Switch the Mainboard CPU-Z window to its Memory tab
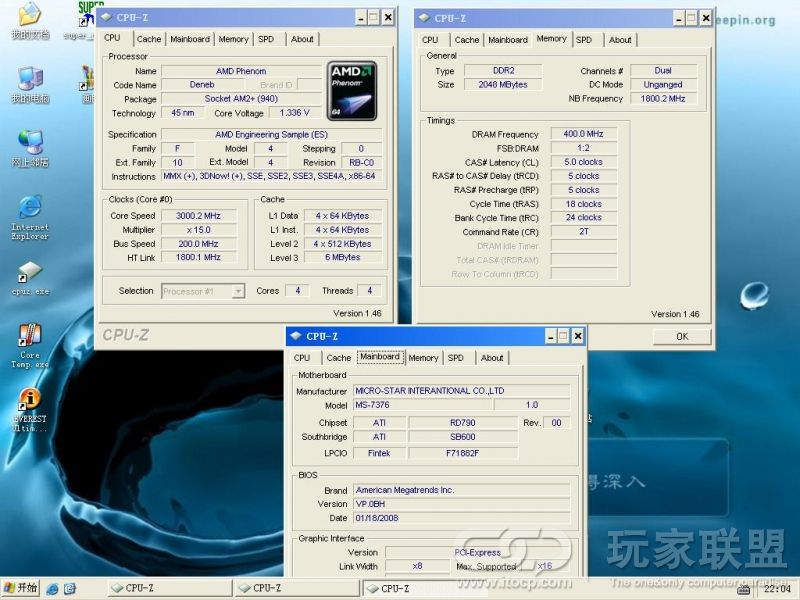Viewport: 800px width, 600px height. point(423,358)
